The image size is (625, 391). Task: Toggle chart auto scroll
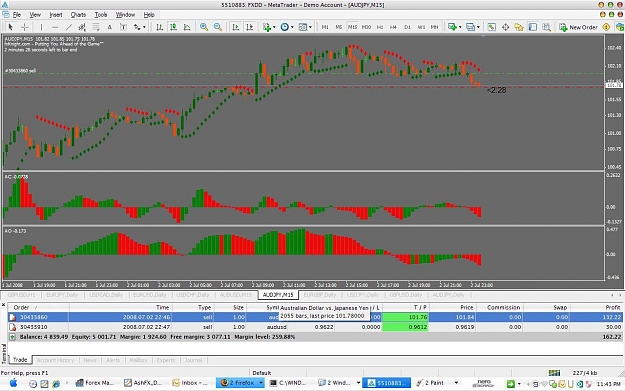pos(236,27)
